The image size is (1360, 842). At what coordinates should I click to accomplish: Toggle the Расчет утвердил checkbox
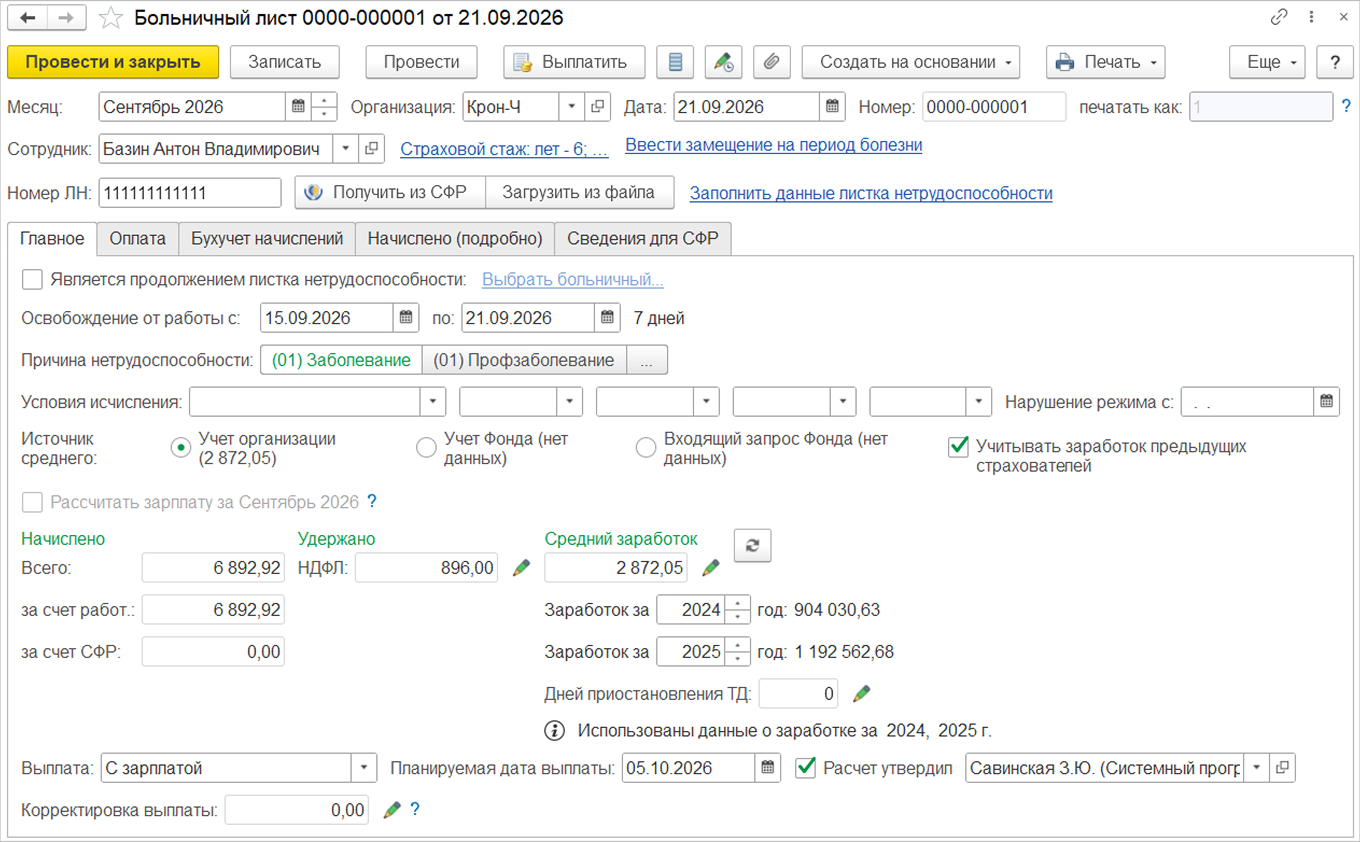(x=805, y=768)
